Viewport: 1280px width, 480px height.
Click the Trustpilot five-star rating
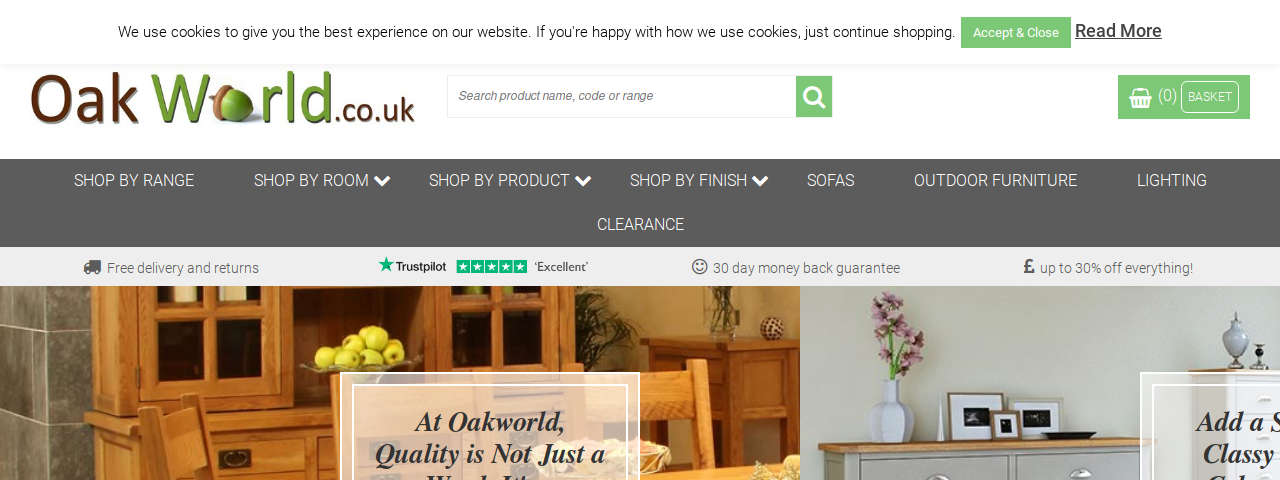491,267
